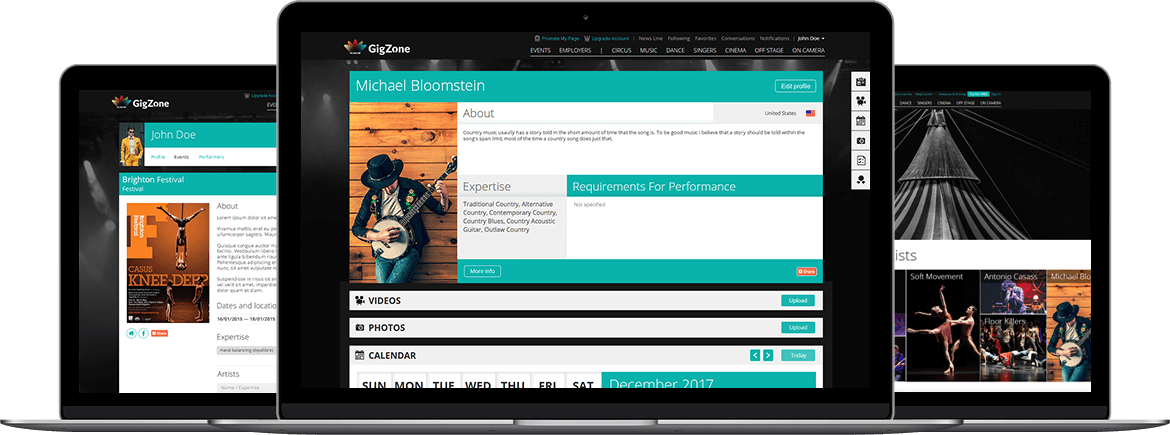Select CINEMA category in center navigation
1170x435 pixels.
point(736,51)
